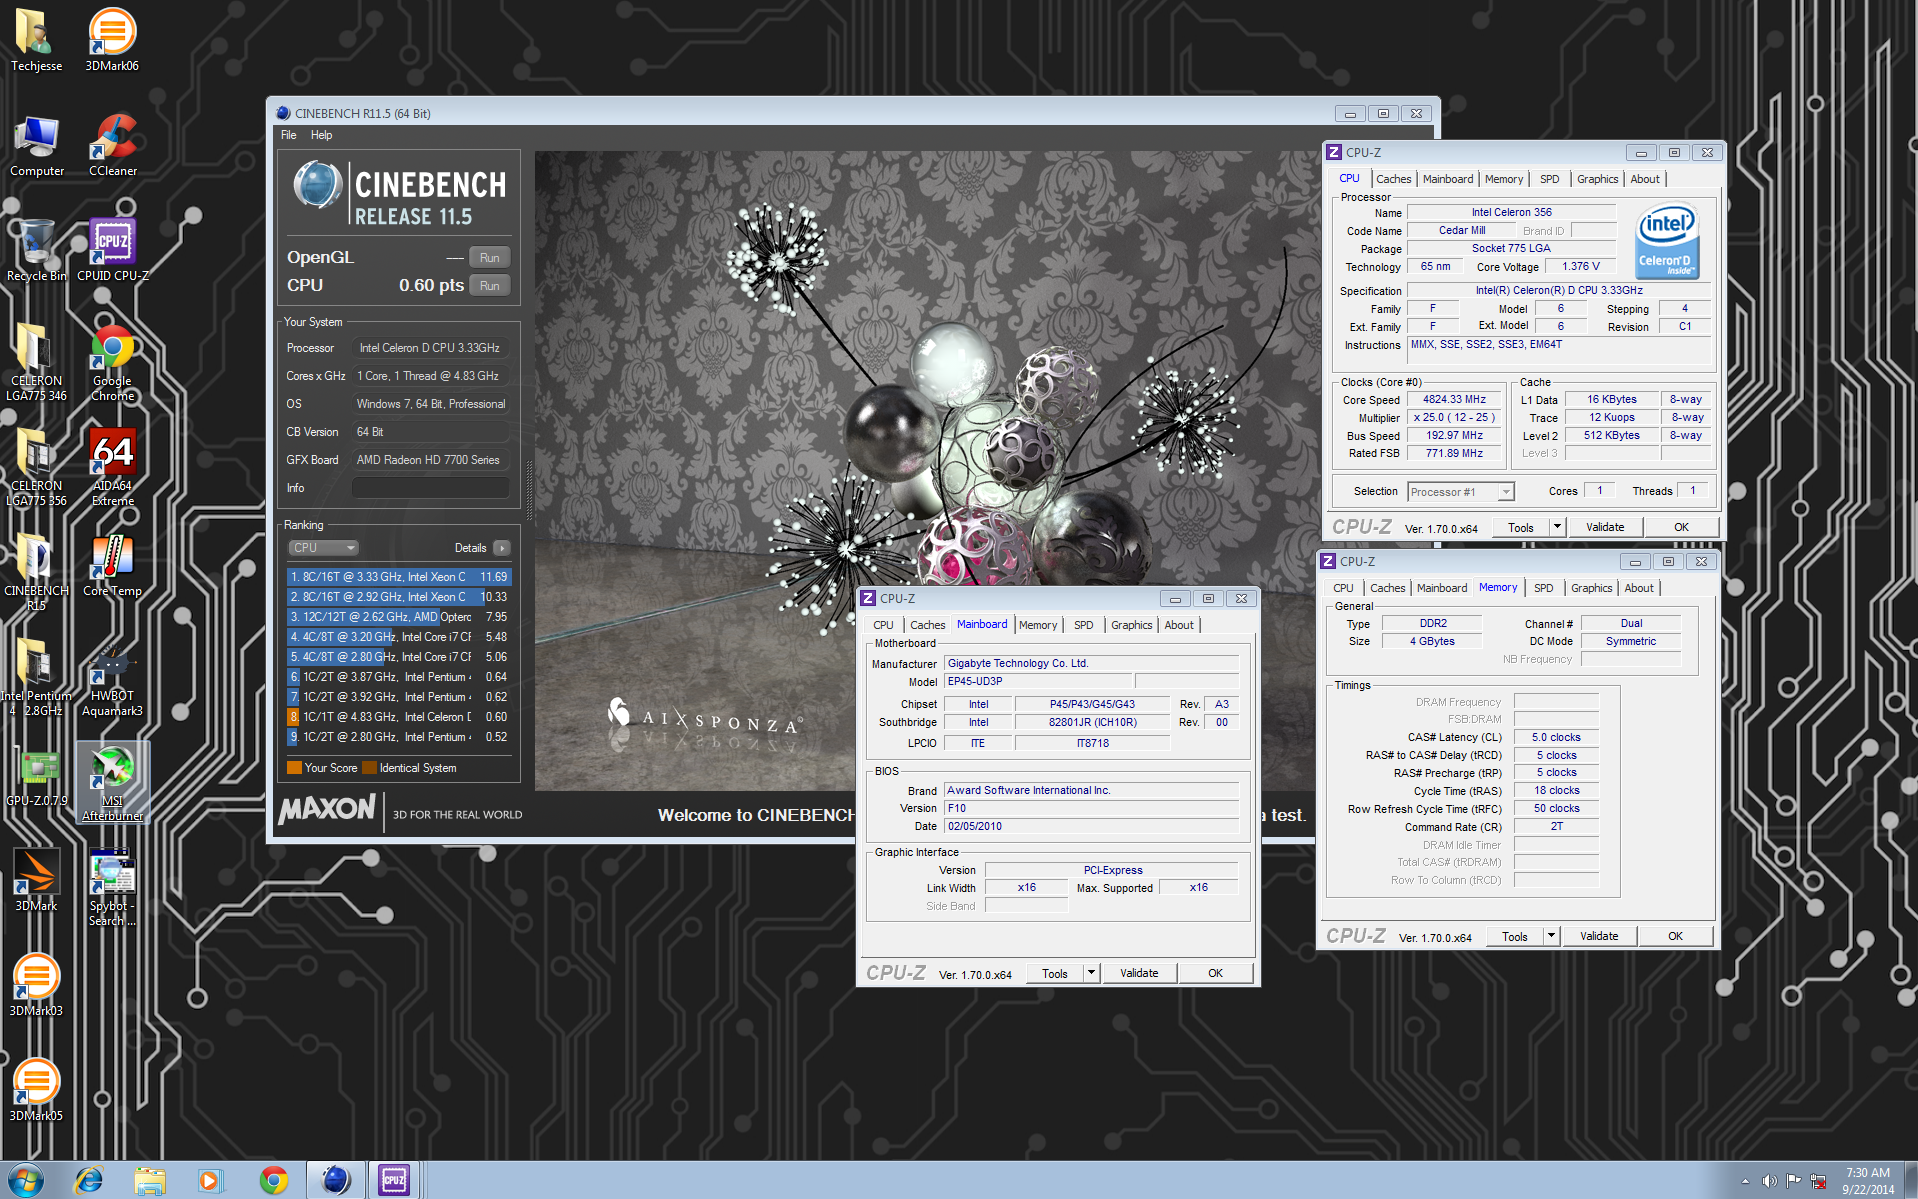1918x1199 pixels.
Task: Open the Processor #1 selection dropdown
Action: [1461, 492]
